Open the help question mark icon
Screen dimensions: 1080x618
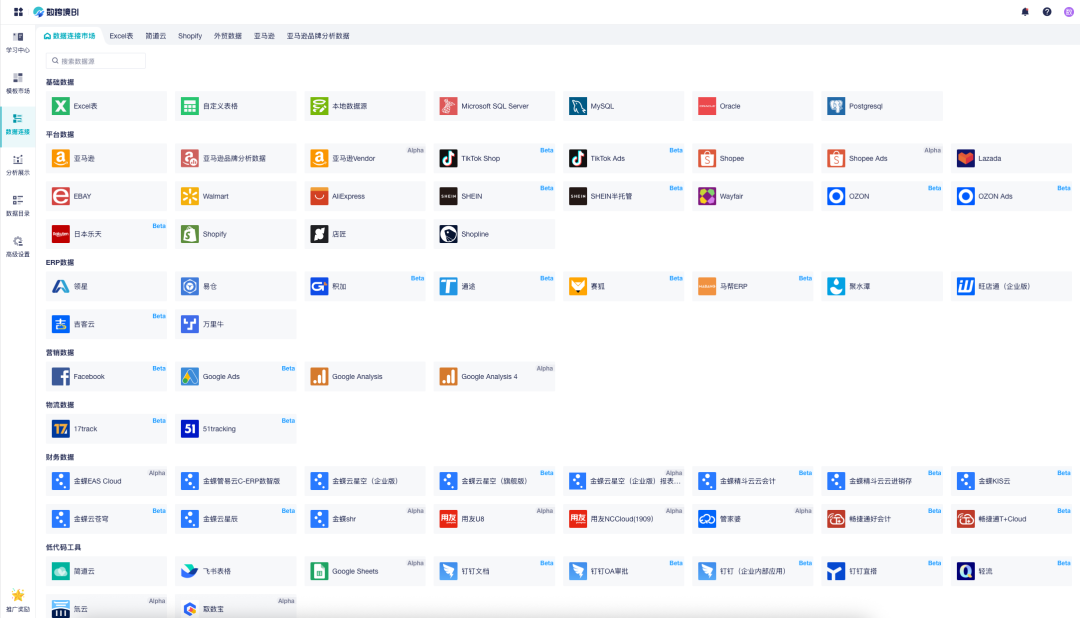pyautogui.click(x=1047, y=12)
